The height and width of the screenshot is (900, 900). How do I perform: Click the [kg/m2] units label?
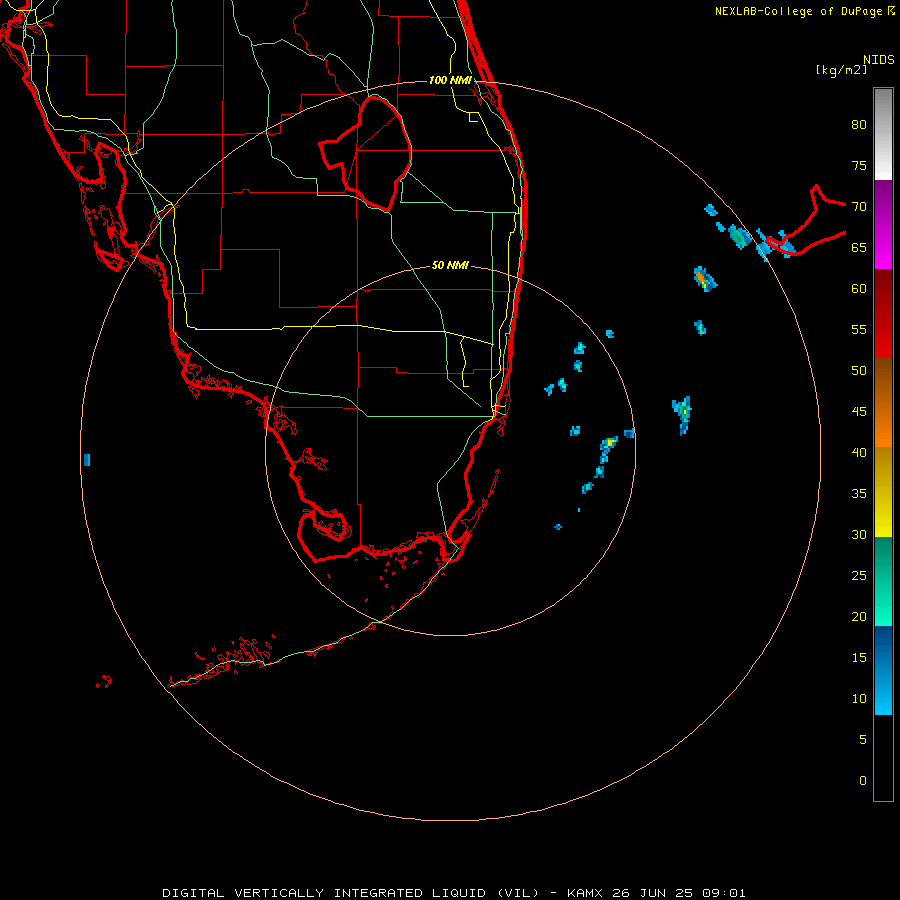point(841,70)
